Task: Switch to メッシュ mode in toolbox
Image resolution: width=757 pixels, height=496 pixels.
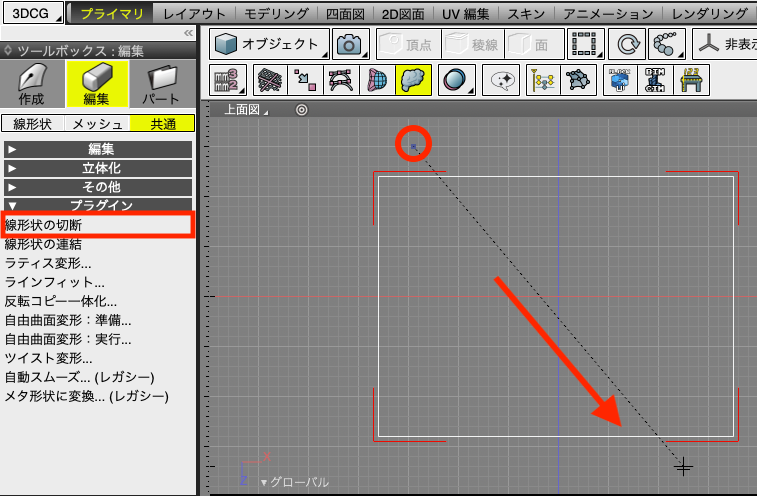Action: [x=97, y=124]
